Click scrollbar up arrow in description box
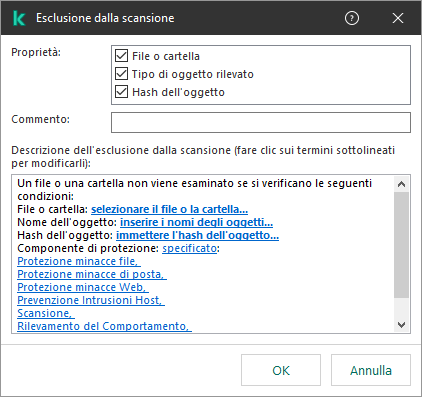The image size is (422, 397). coord(401,184)
